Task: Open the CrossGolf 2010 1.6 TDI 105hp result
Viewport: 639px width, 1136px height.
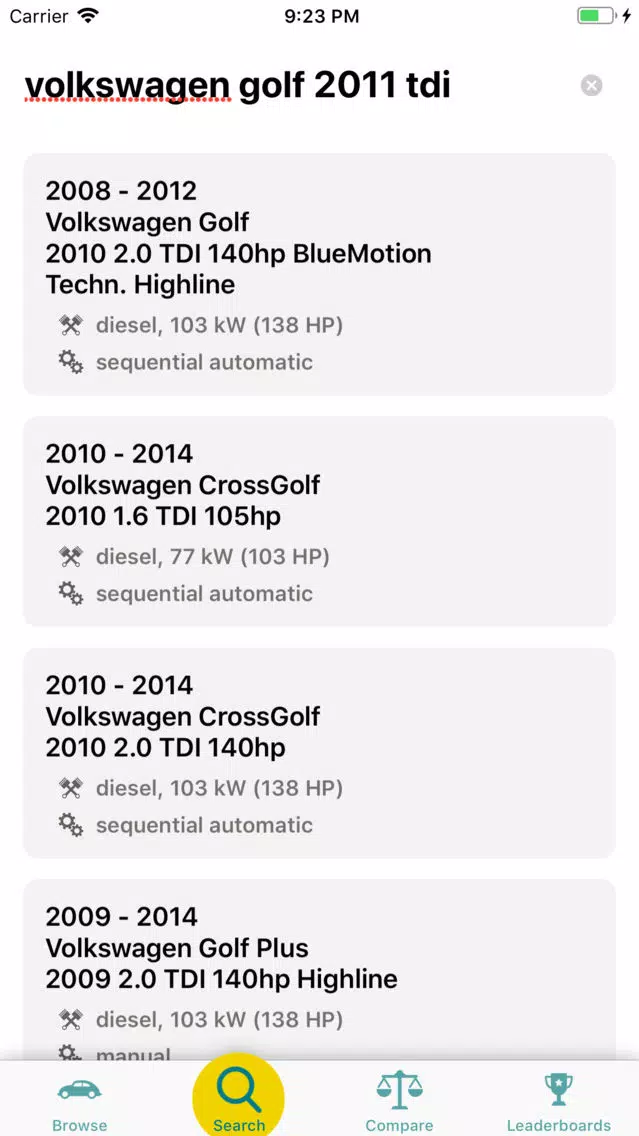Action: click(x=320, y=521)
